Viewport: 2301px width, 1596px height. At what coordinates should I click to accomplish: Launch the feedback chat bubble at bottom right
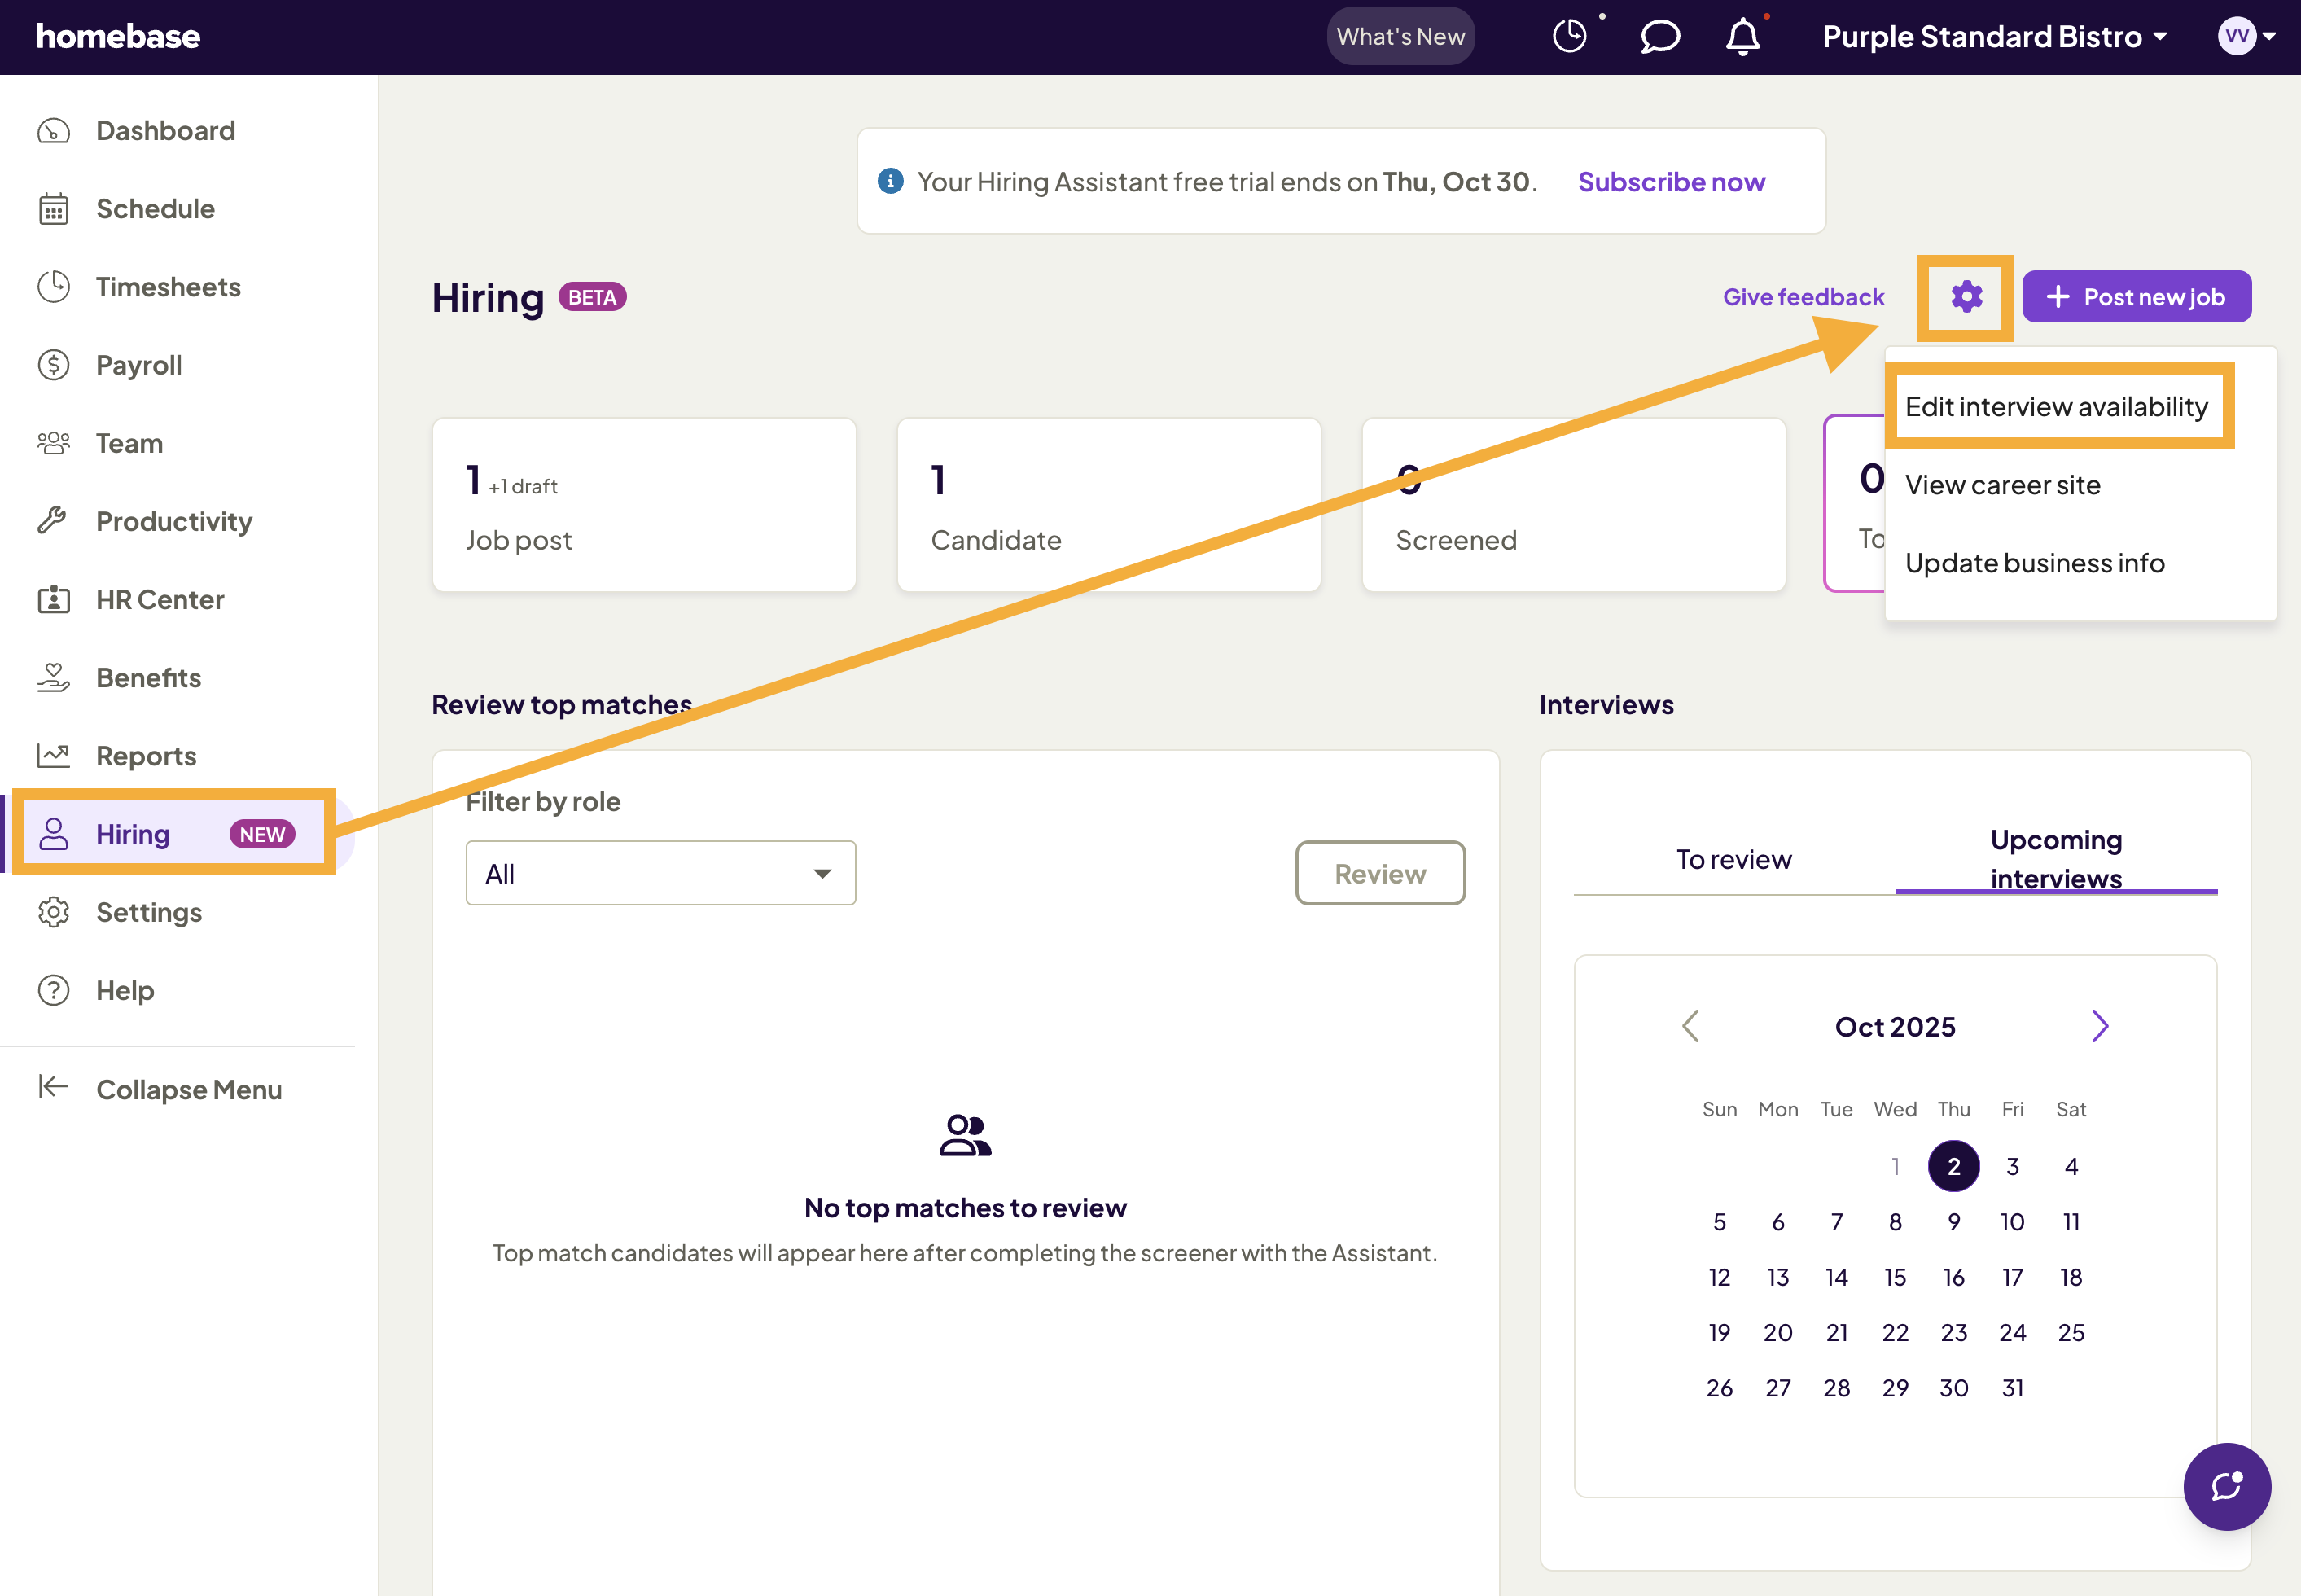(x=2227, y=1486)
